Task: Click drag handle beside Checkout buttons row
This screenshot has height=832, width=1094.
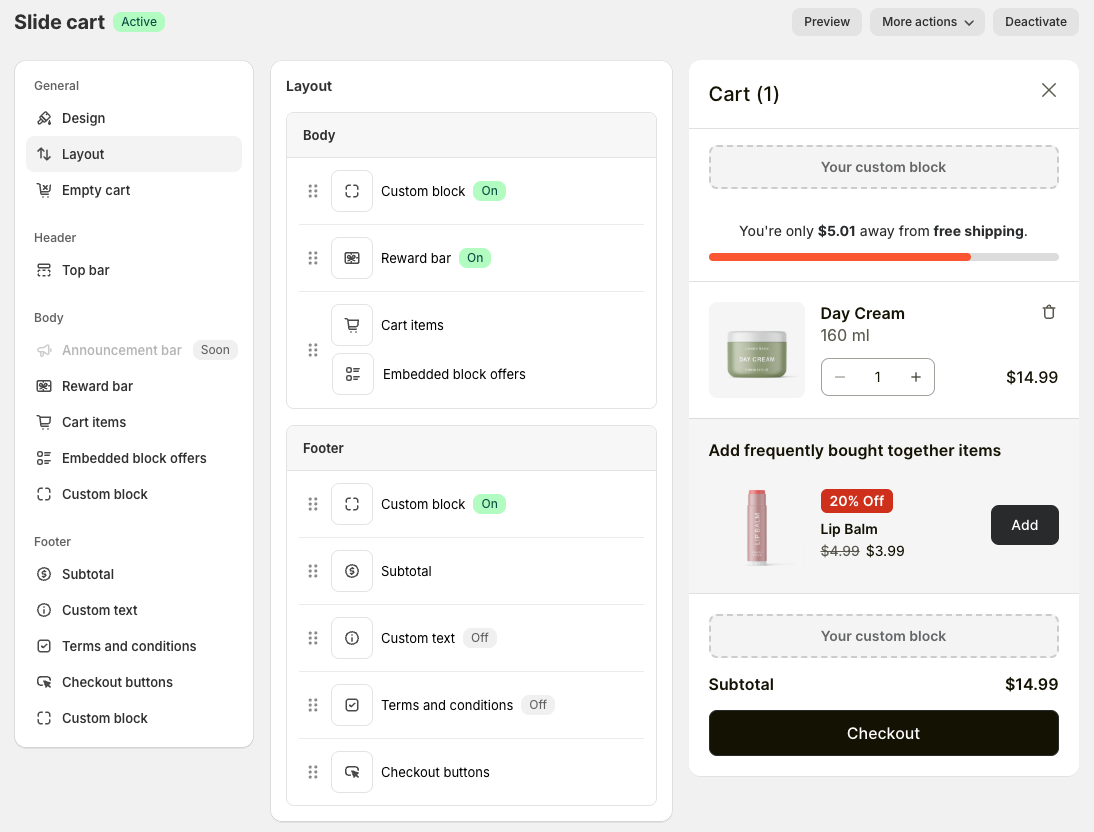Action: (313, 772)
